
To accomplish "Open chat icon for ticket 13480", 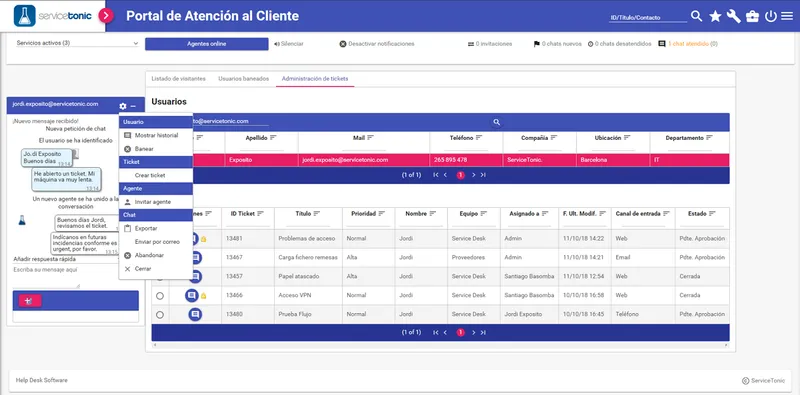I will point(195,314).
